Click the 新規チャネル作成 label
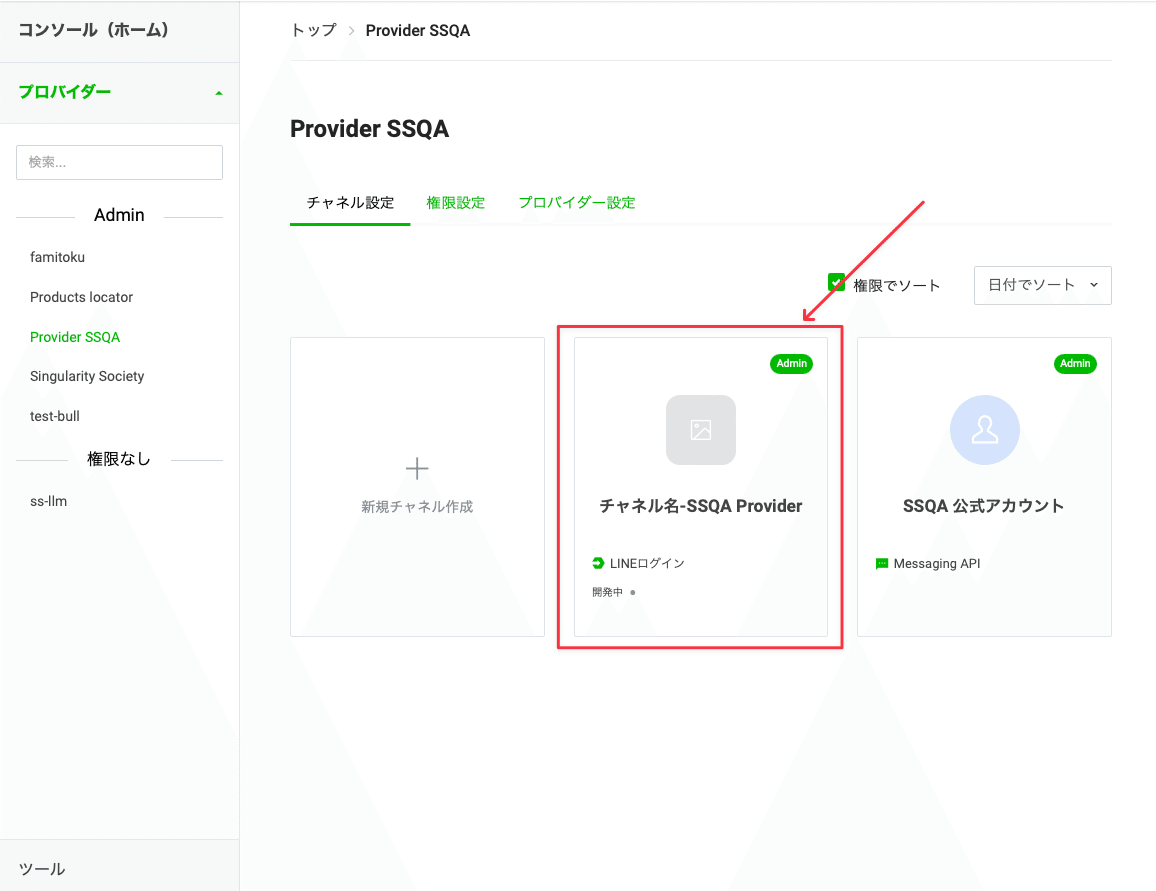This screenshot has height=891, width=1156. (417, 506)
